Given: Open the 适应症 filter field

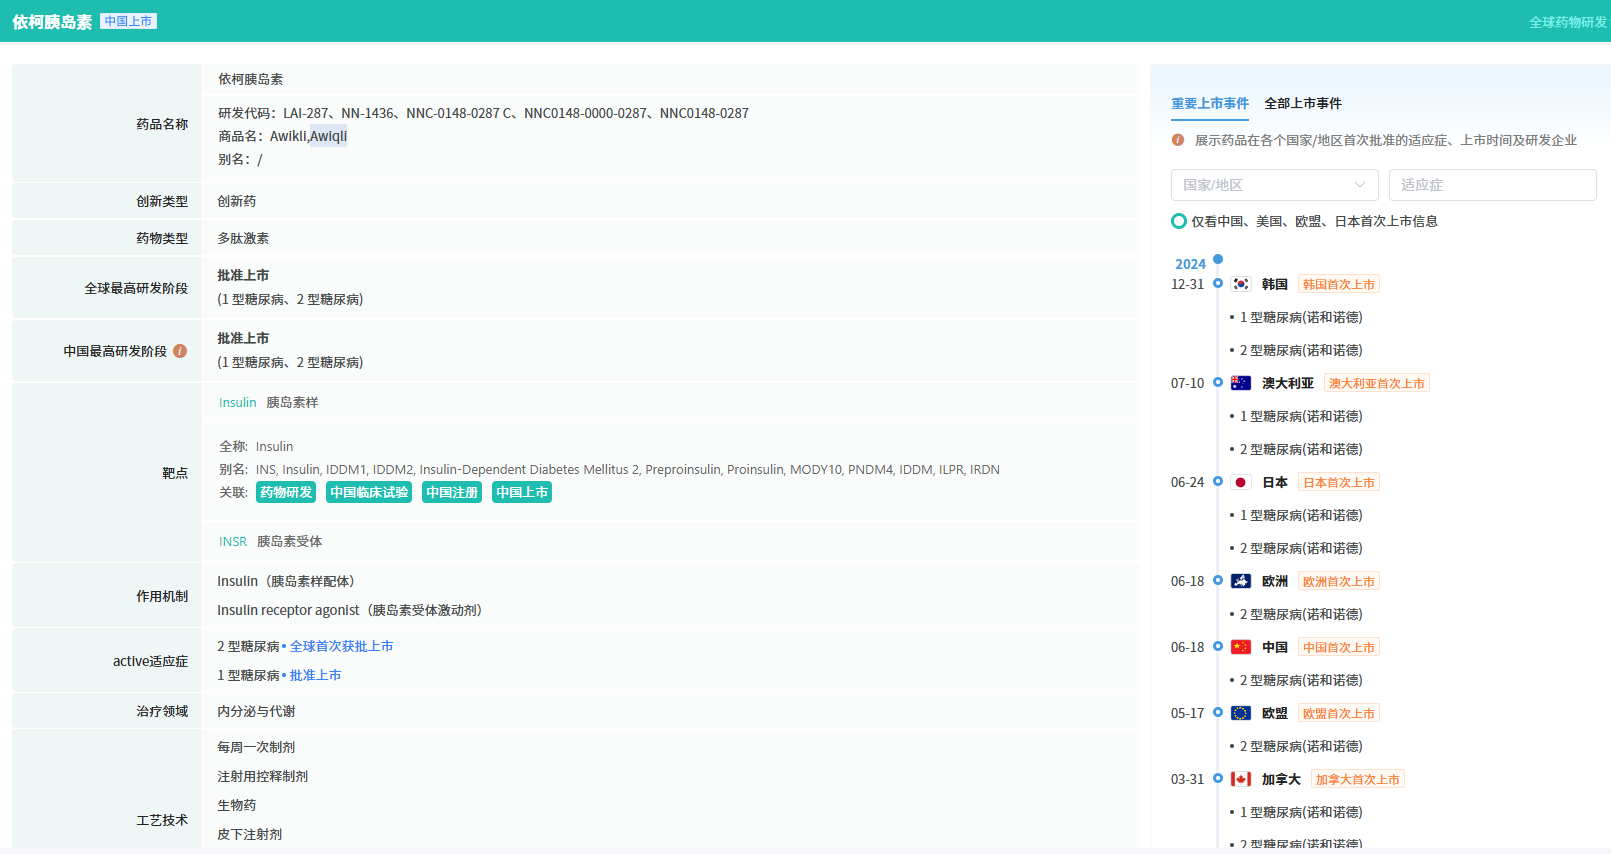Looking at the screenshot, I should 1491,185.
